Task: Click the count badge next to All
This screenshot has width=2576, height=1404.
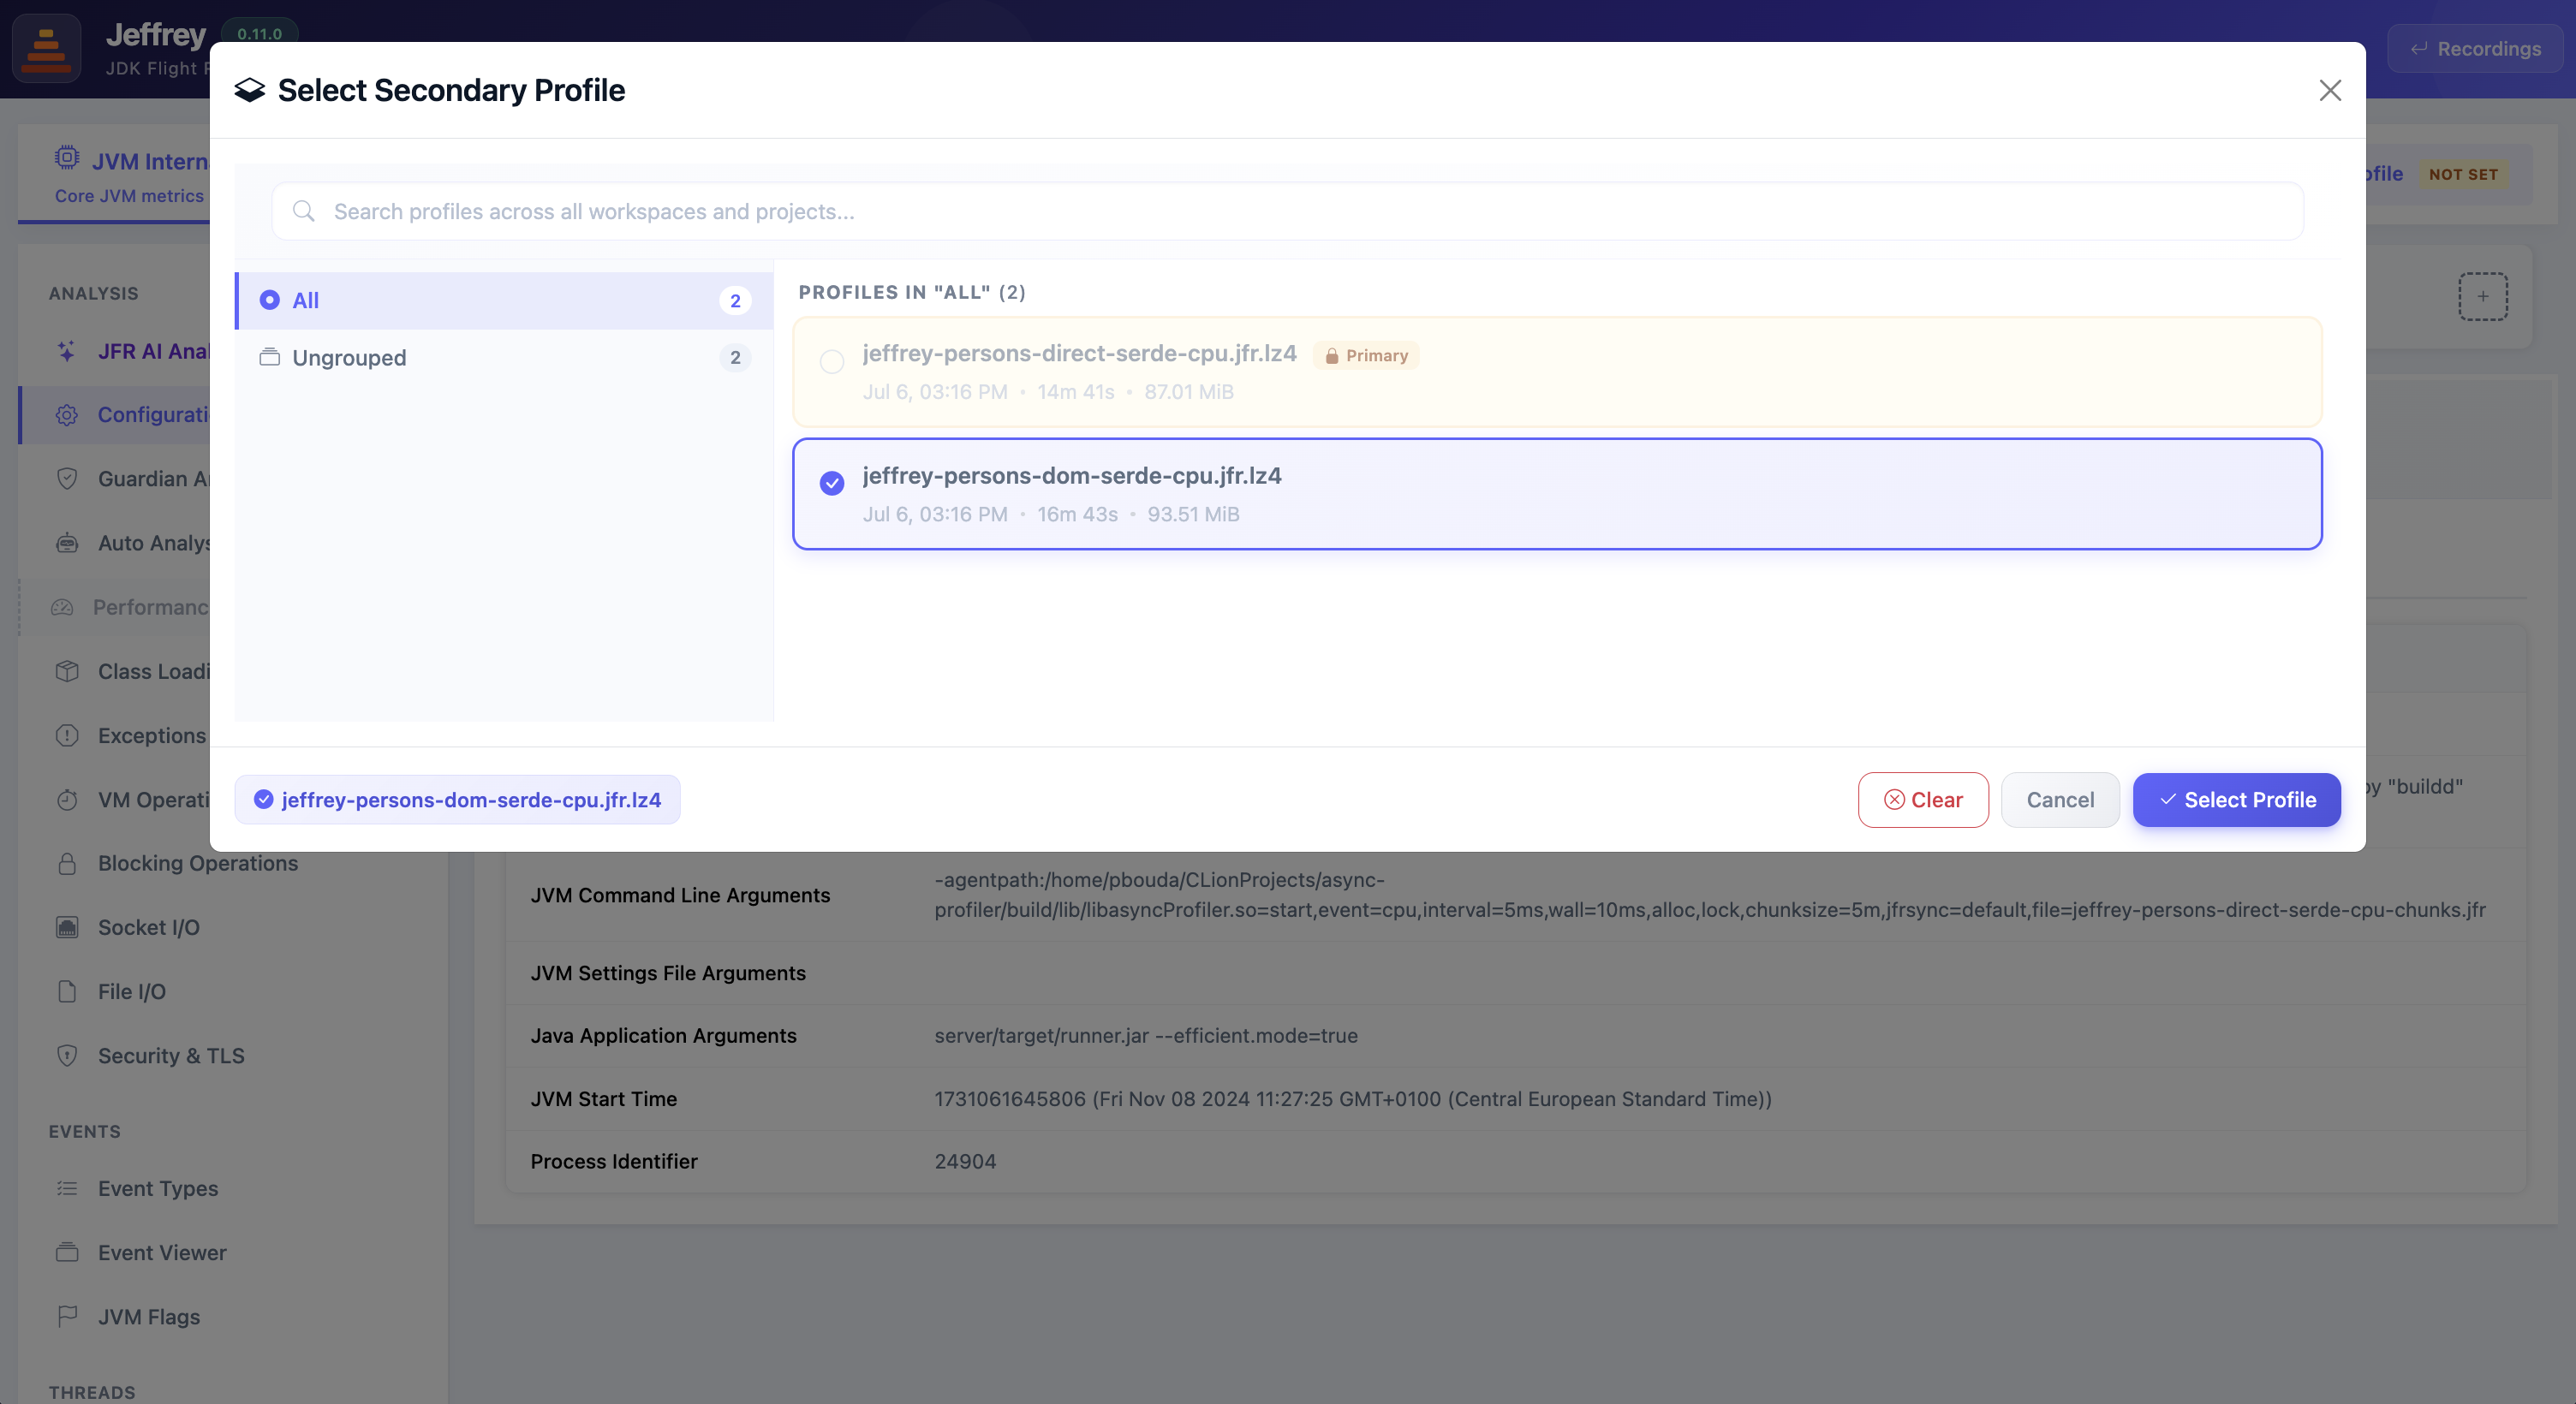Action: (x=735, y=300)
